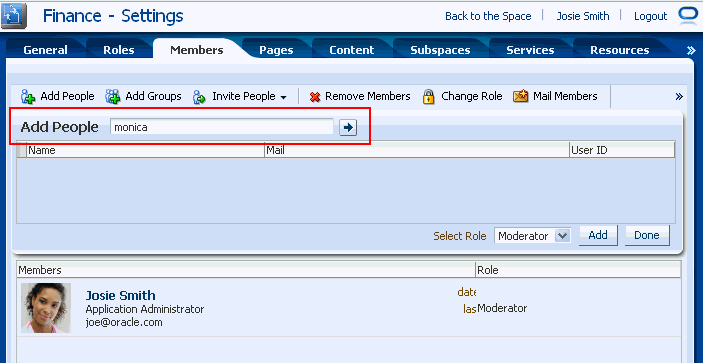
Task: Click the Role column header
Action: click(x=578, y=270)
